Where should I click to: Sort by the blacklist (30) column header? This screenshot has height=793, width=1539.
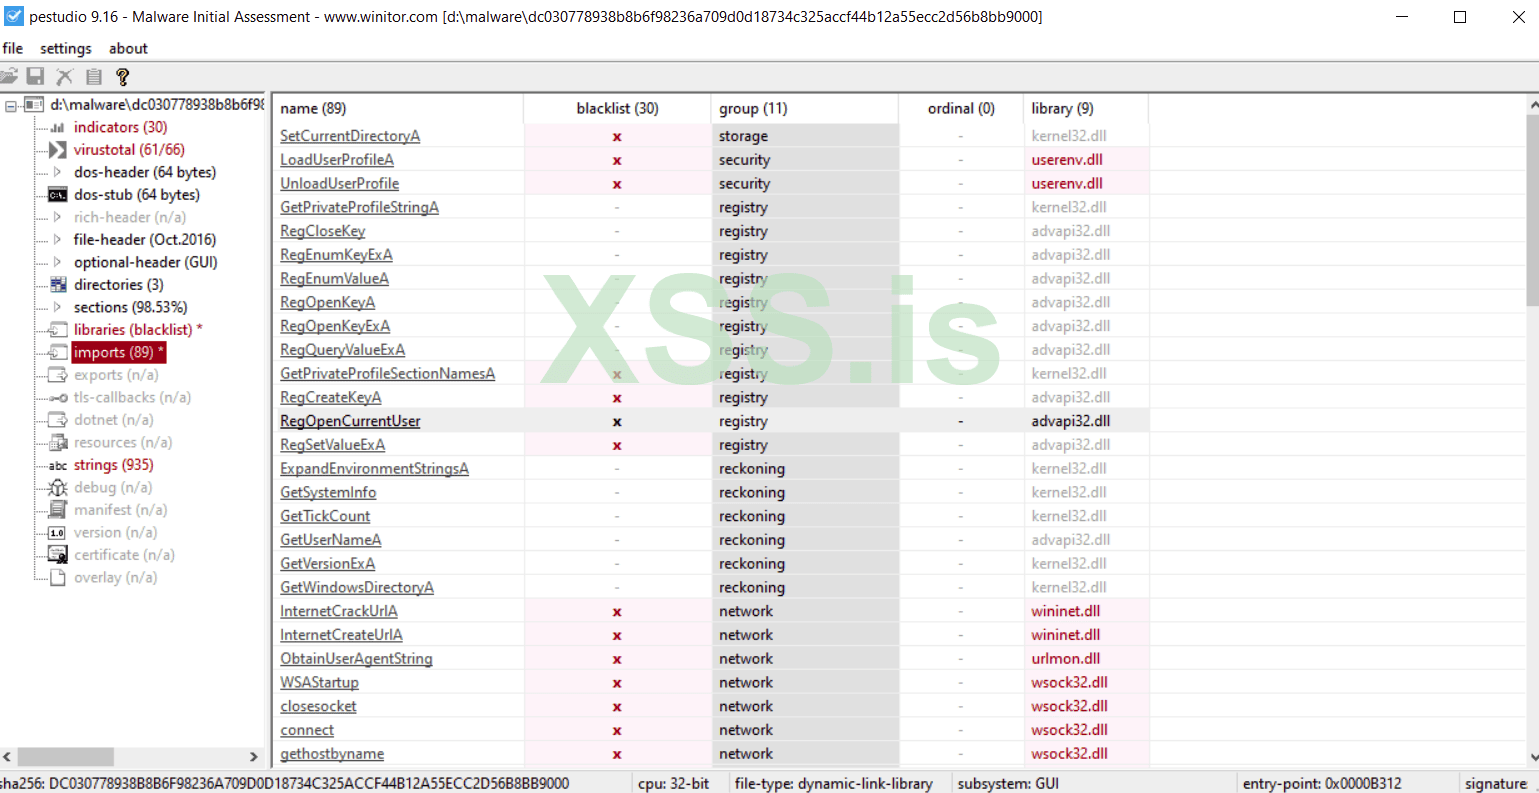(x=617, y=108)
